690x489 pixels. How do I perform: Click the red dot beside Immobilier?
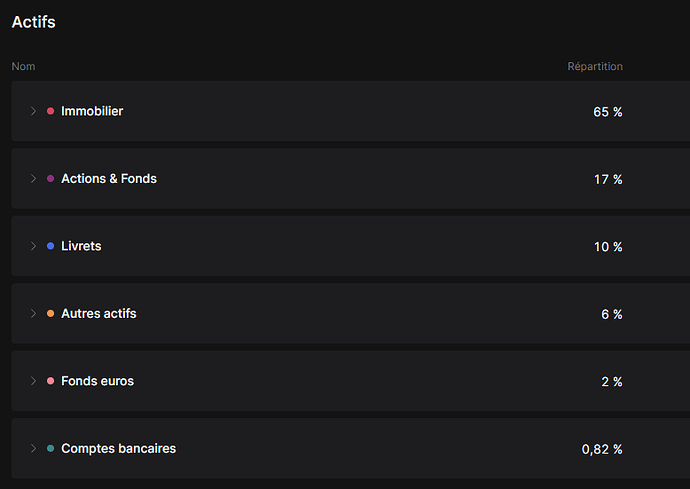[x=50, y=111]
